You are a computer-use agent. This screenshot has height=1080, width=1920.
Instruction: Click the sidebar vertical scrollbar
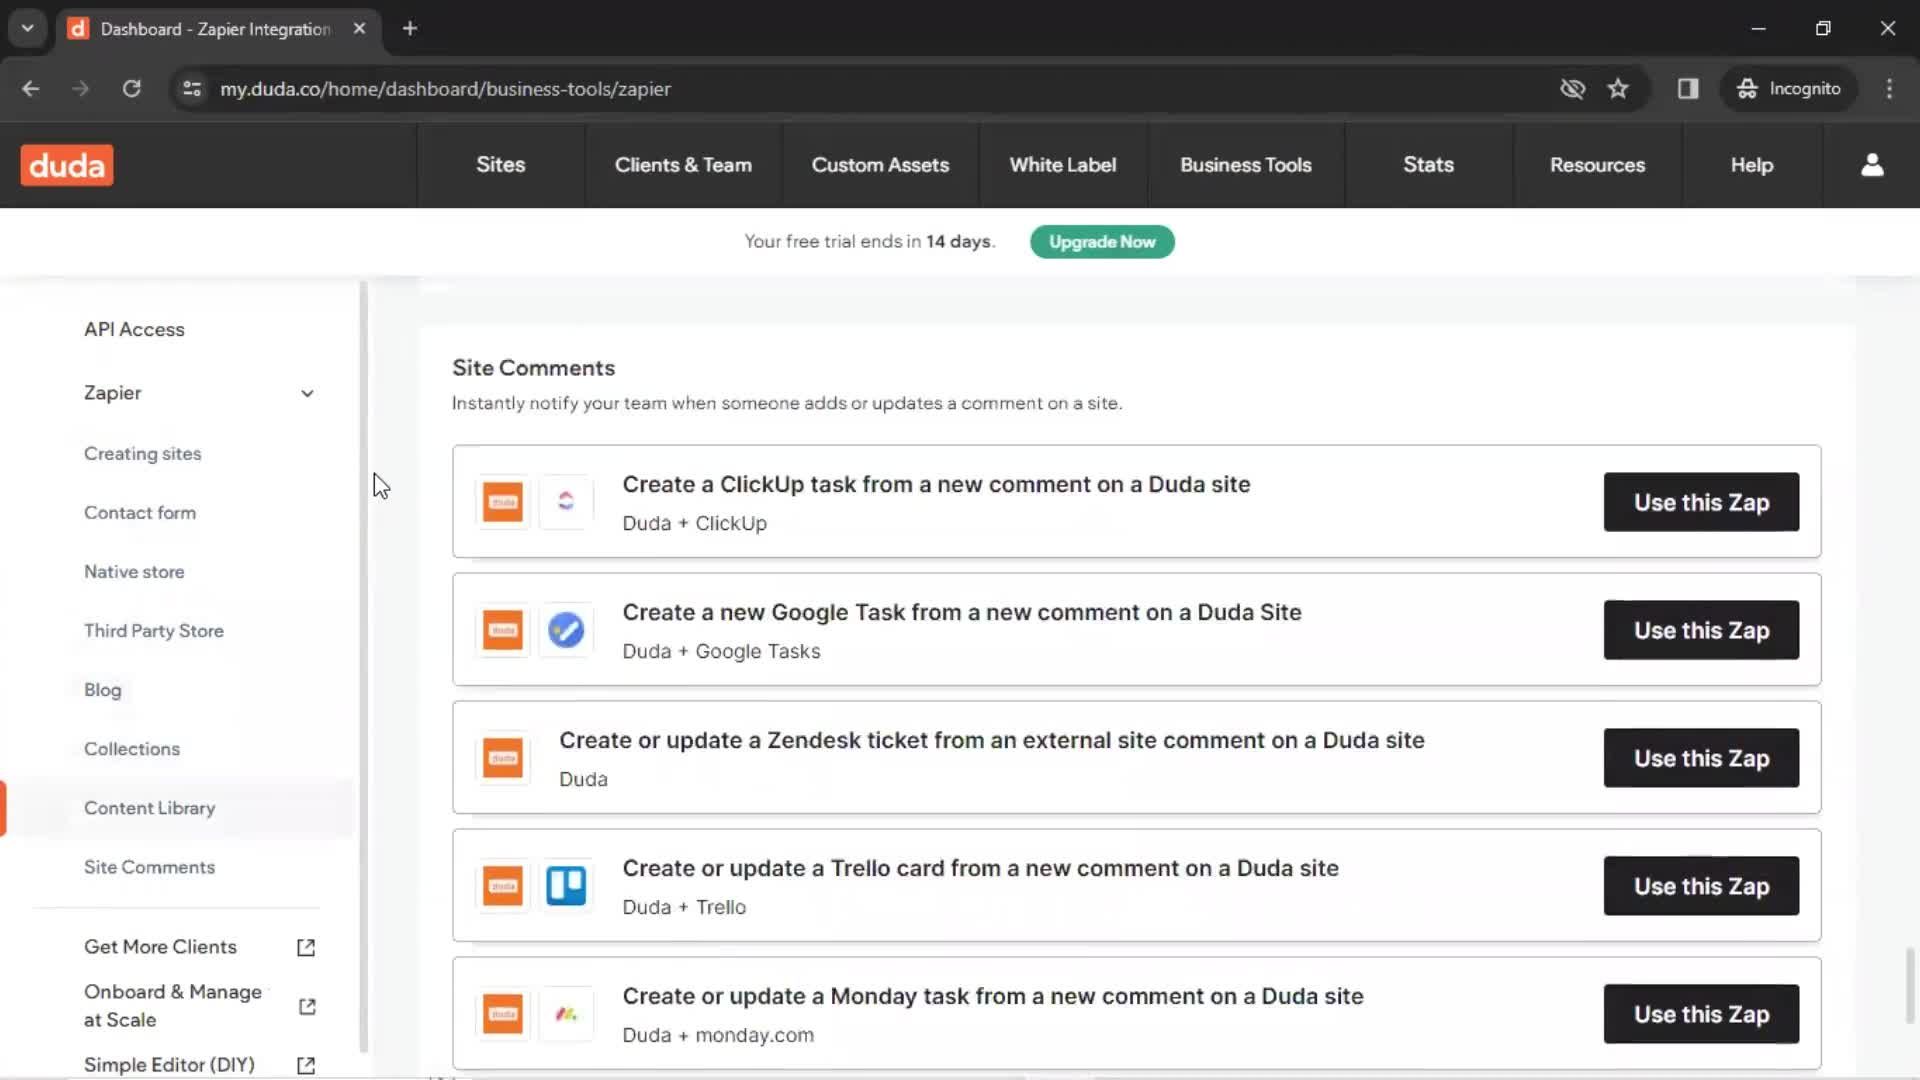(363, 666)
